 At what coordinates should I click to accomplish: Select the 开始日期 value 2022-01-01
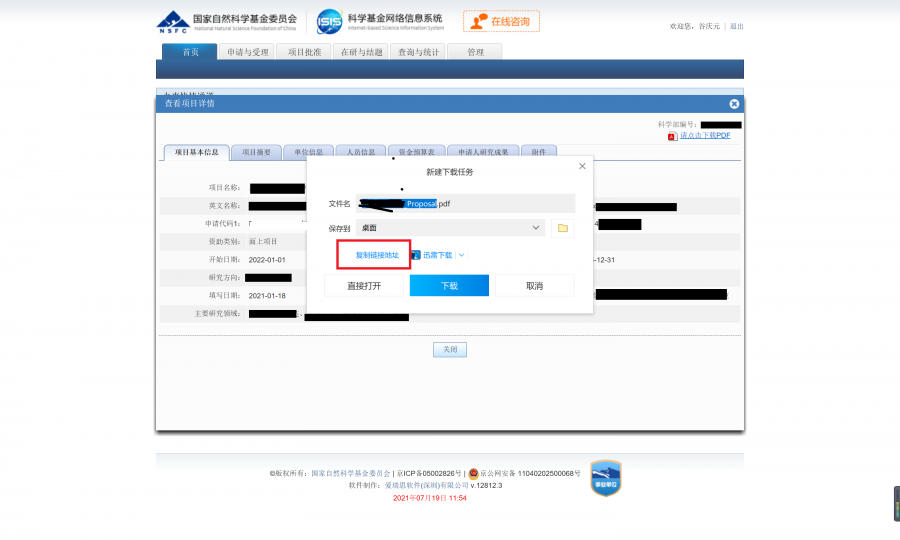coord(267,260)
